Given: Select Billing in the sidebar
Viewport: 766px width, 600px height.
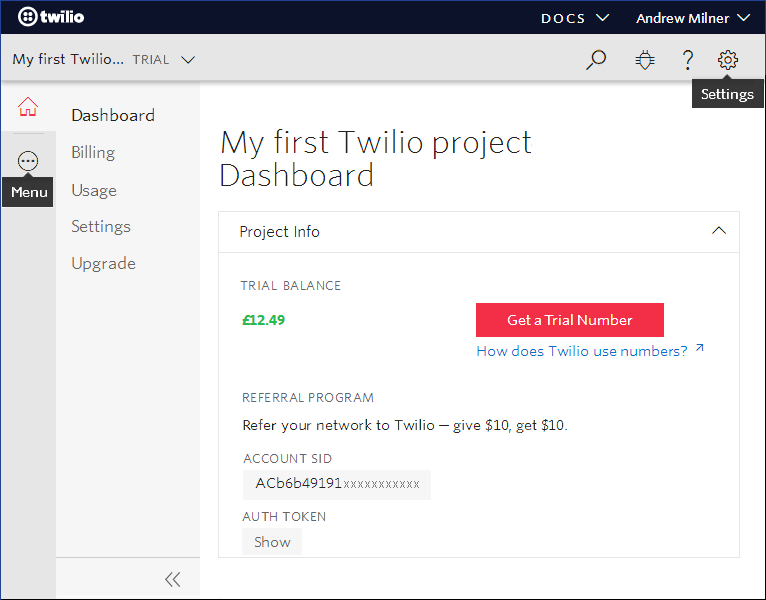Looking at the screenshot, I should pyautogui.click(x=93, y=152).
